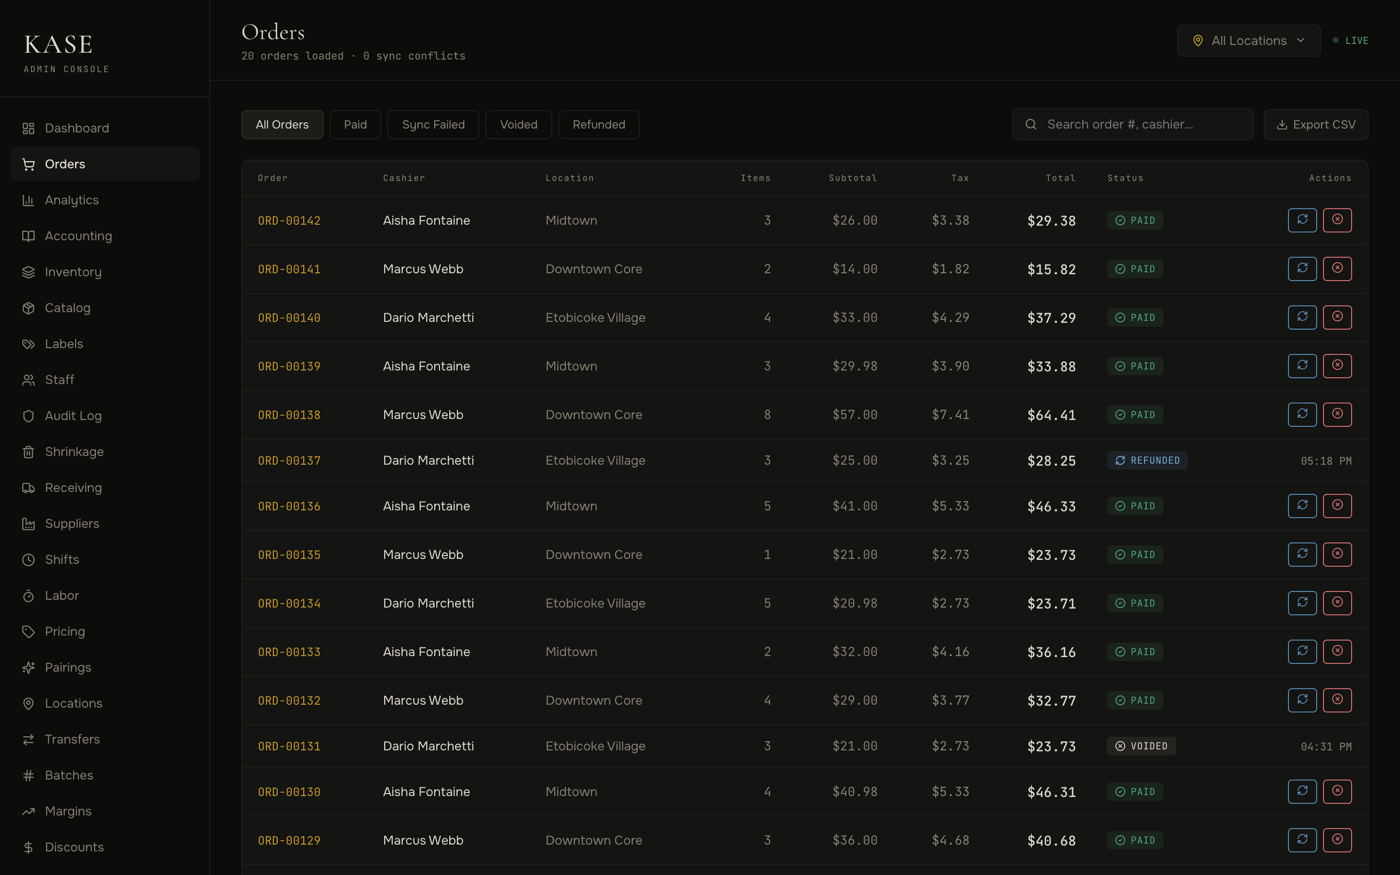Viewport: 1400px width, 875px height.
Task: Open order link ORD-00131
Action: point(289,746)
